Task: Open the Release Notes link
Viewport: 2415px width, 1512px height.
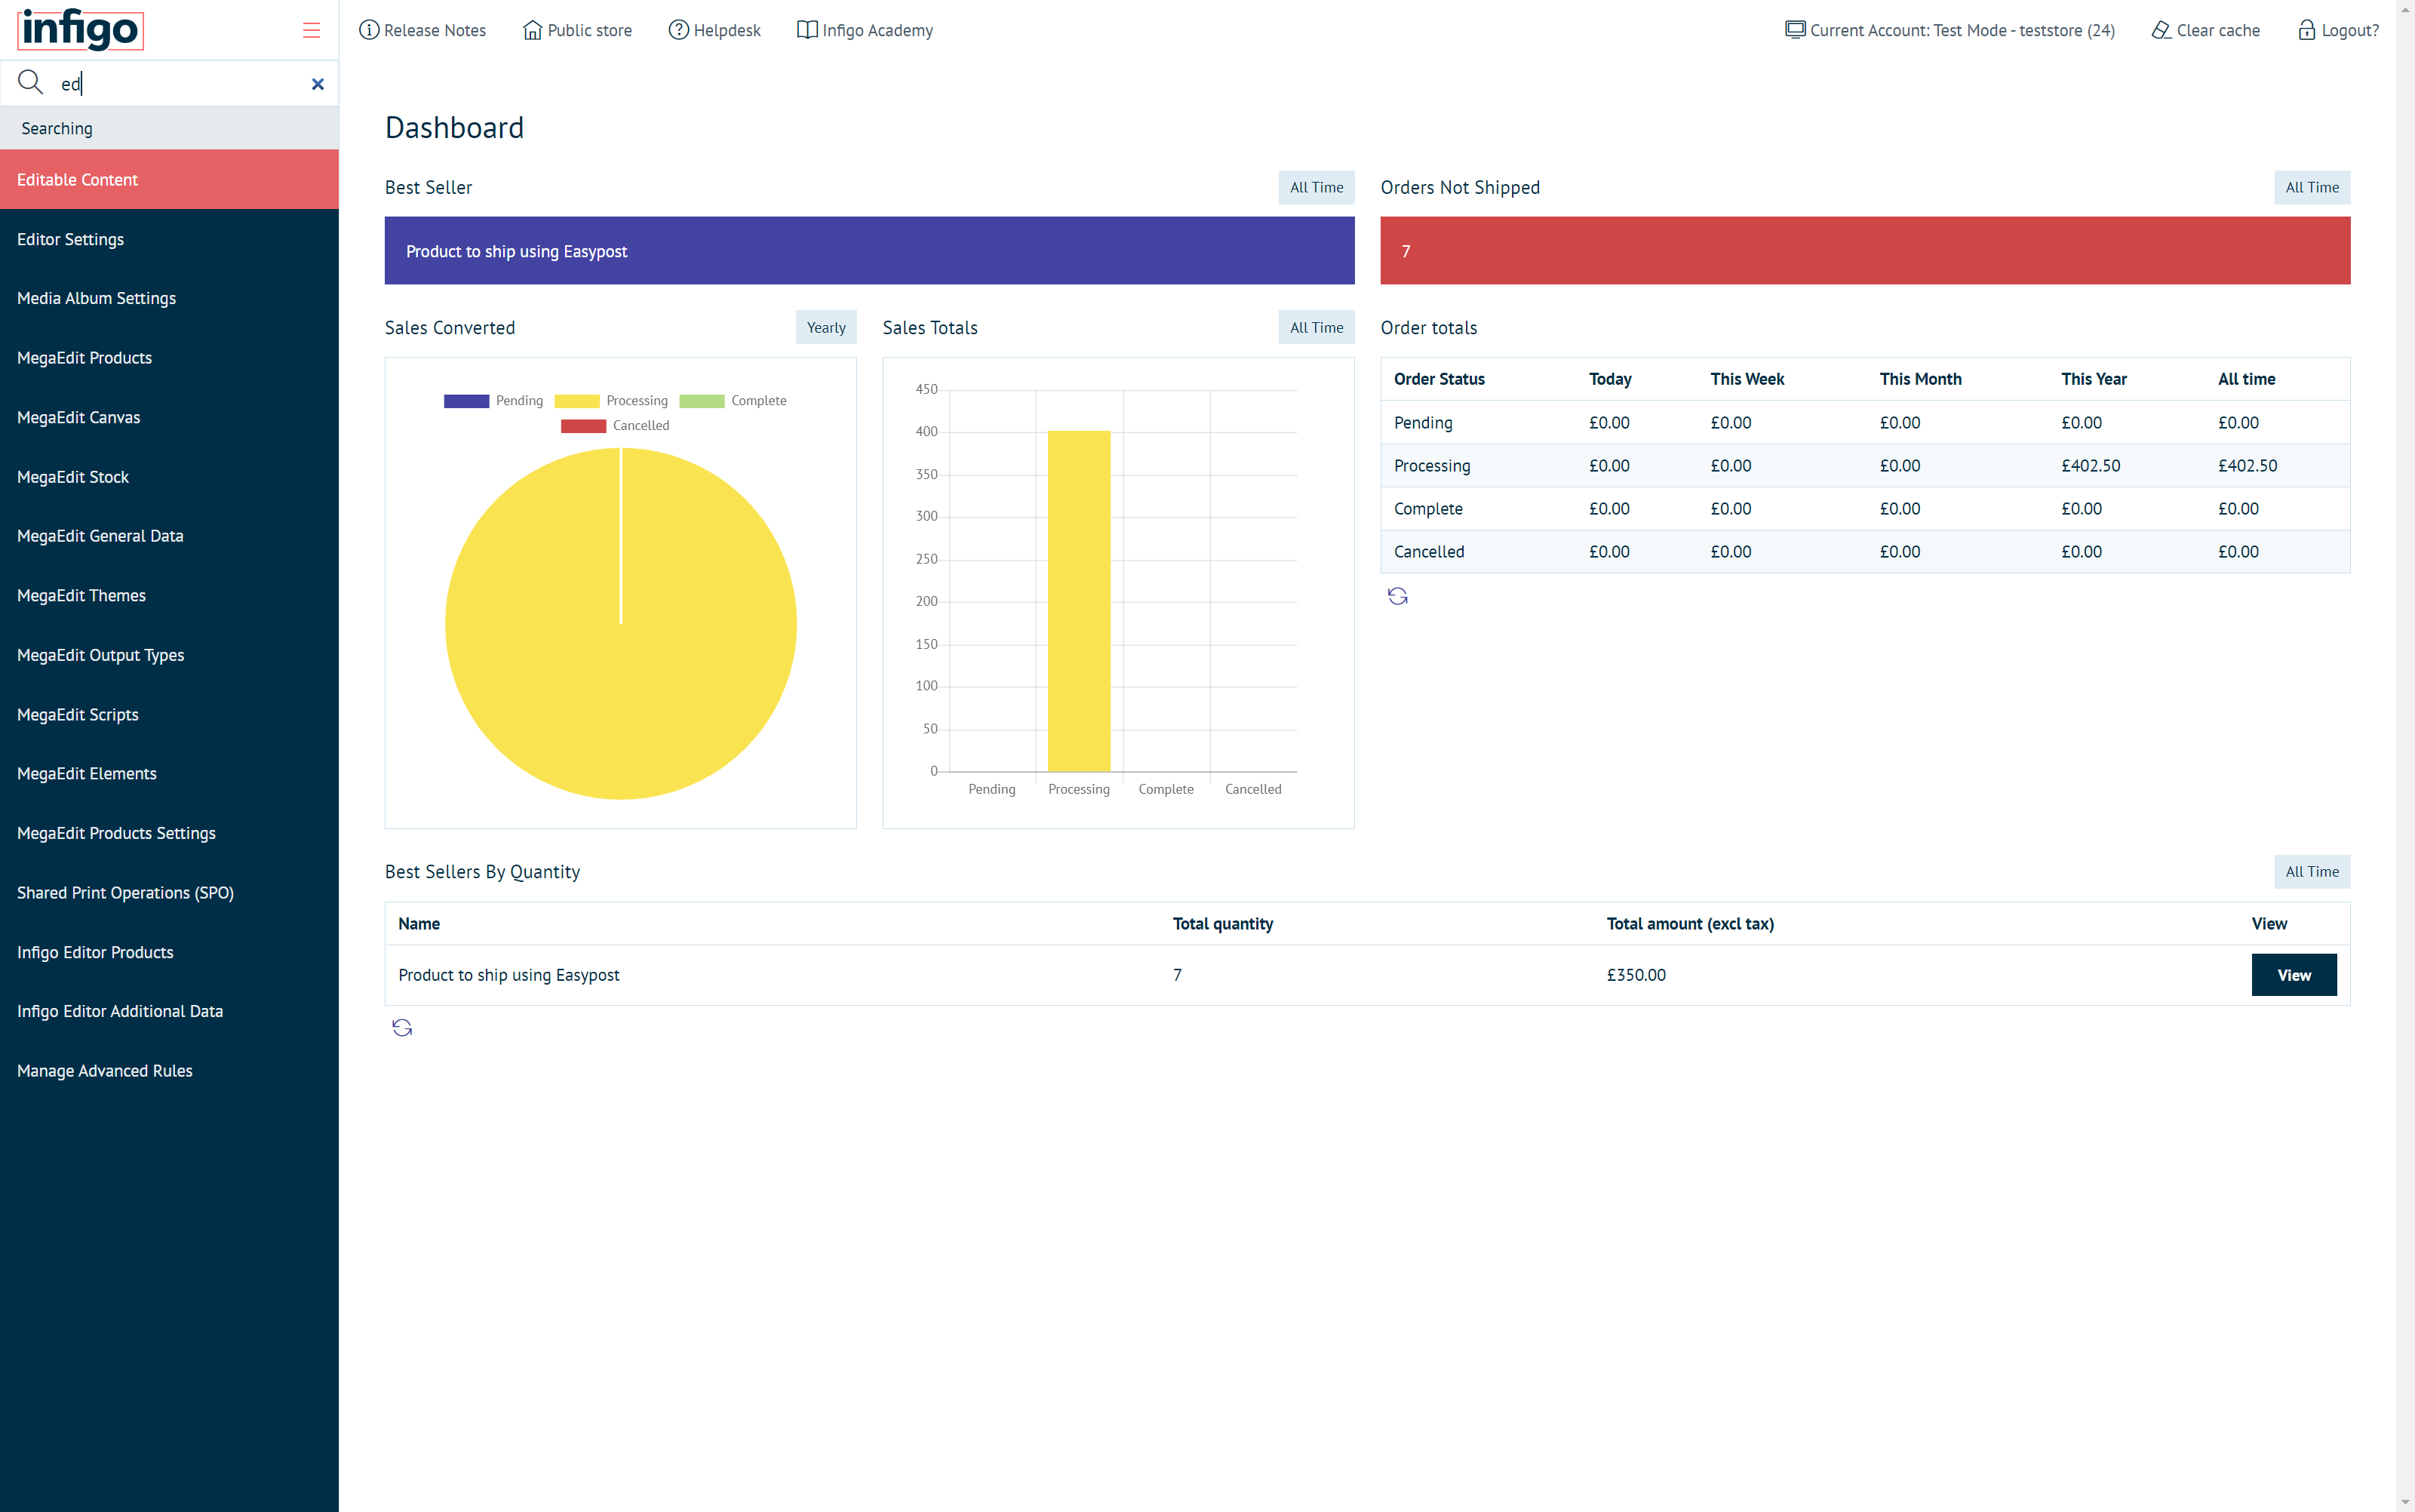Action: coord(422,30)
